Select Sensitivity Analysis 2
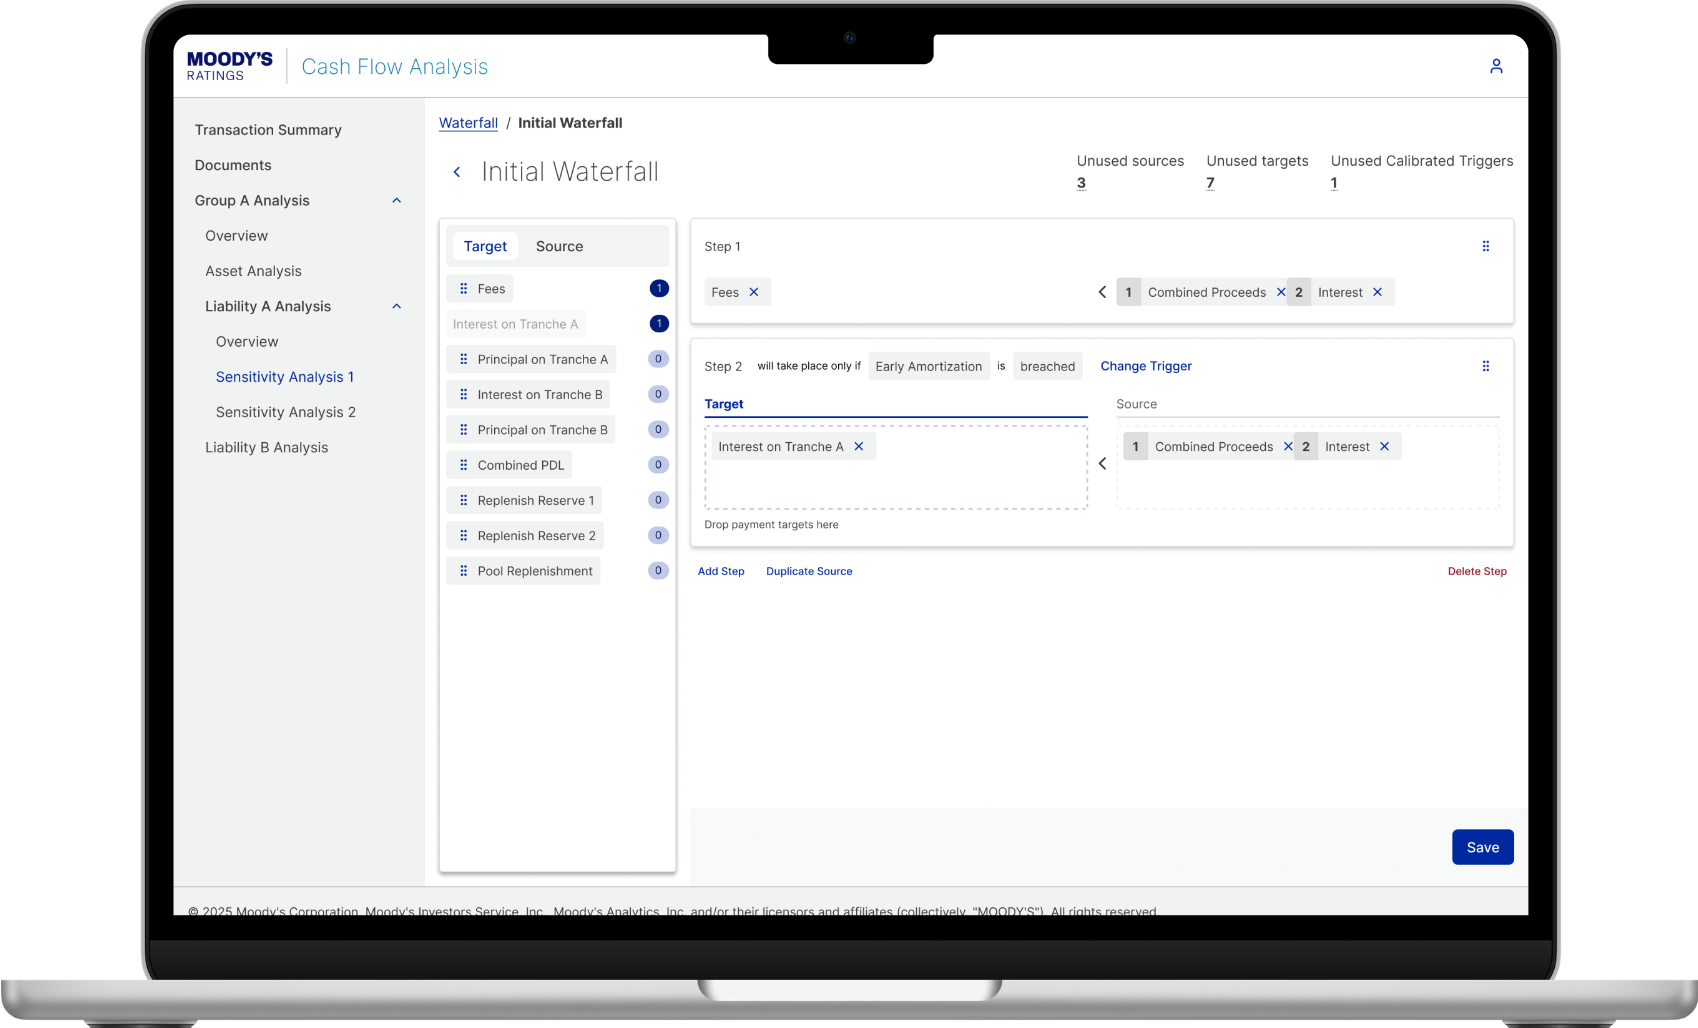The image size is (1698, 1028). 286,412
